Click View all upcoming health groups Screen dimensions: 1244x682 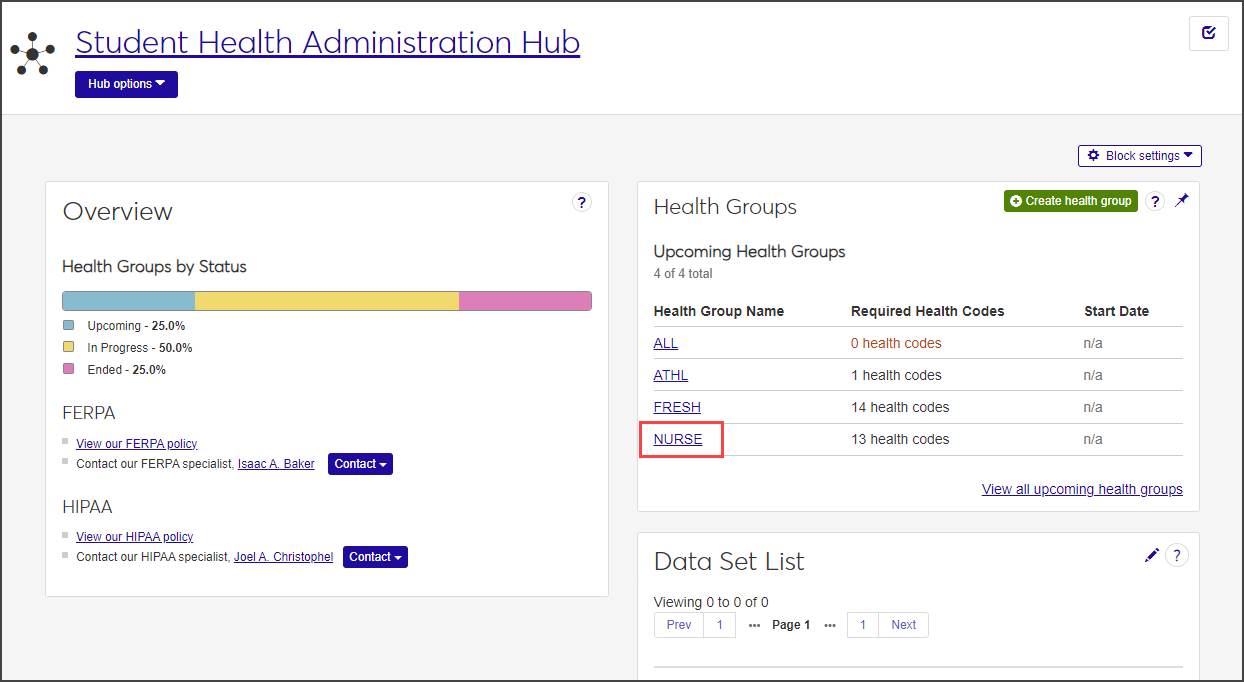coord(1082,489)
